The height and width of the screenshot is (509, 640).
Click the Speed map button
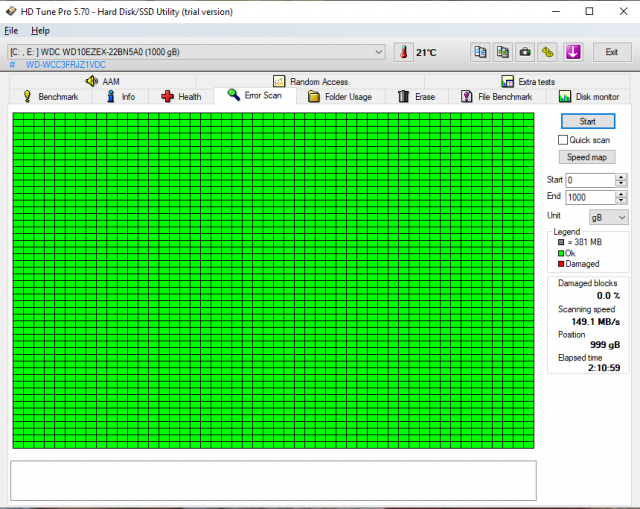click(x=587, y=157)
